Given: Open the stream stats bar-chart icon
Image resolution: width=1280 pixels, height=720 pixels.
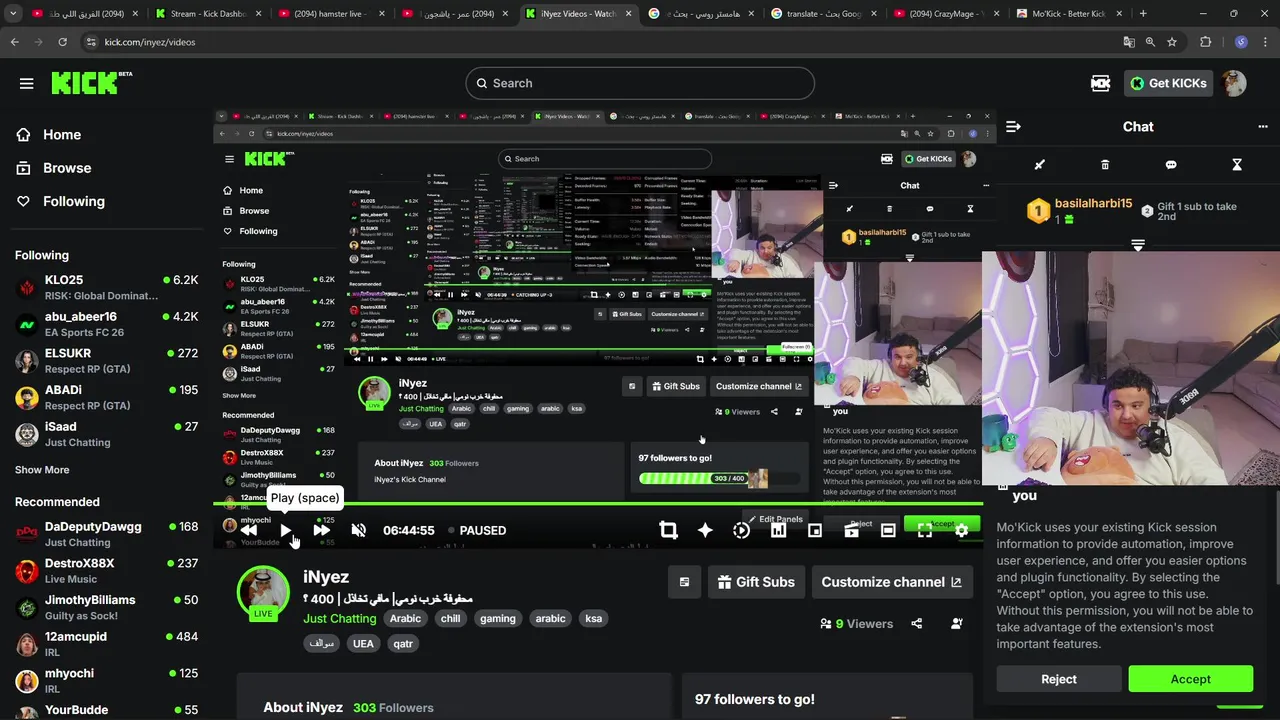Looking at the screenshot, I should [x=778, y=530].
